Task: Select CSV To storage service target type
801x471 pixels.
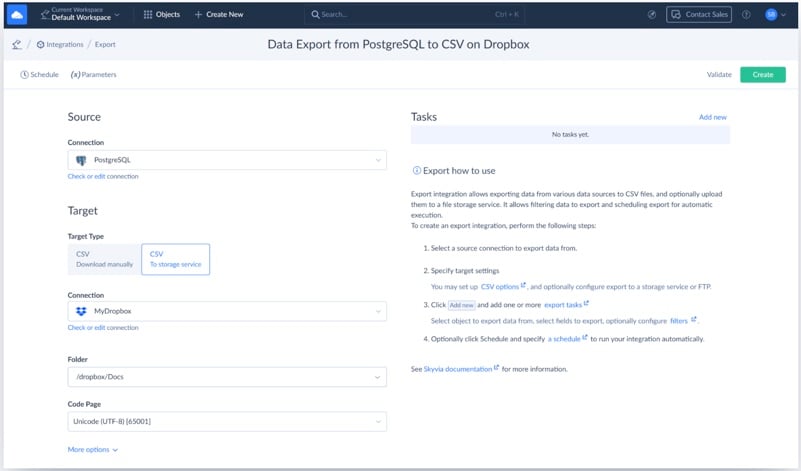Action: (175, 259)
